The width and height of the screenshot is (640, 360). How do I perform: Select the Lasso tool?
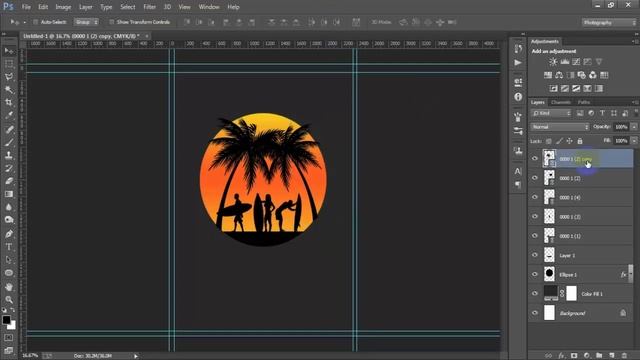tap(9, 77)
